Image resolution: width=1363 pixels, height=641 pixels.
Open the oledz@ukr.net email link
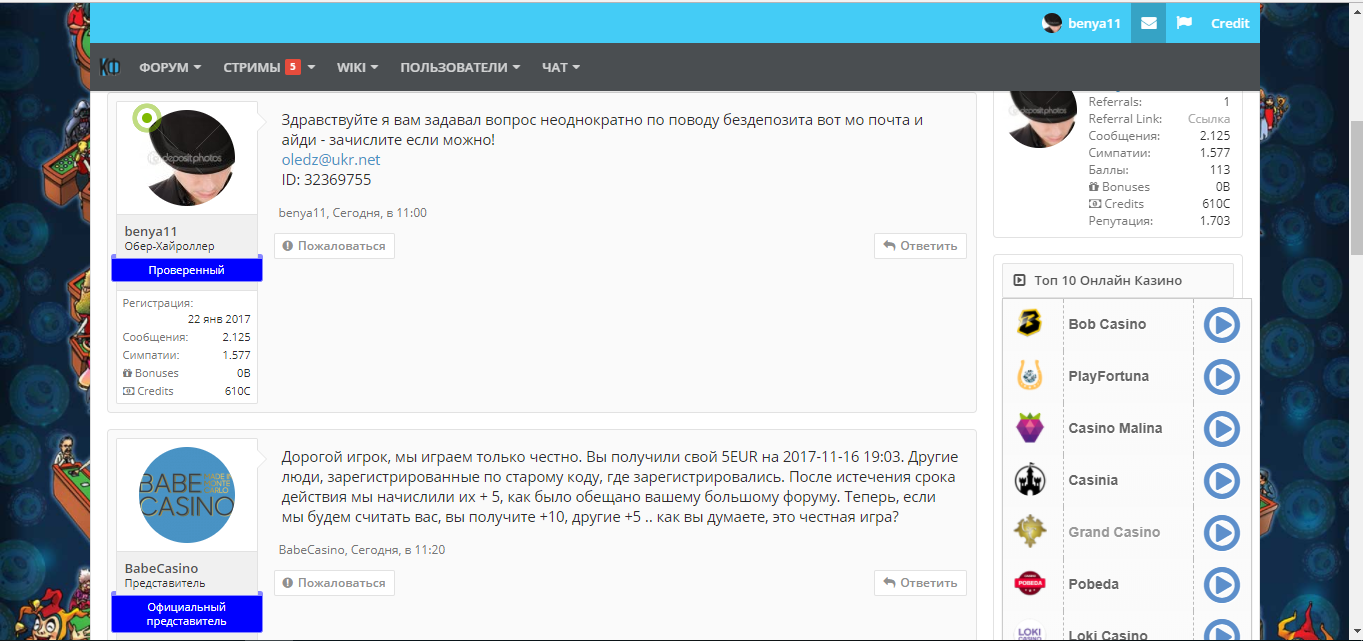click(x=331, y=160)
